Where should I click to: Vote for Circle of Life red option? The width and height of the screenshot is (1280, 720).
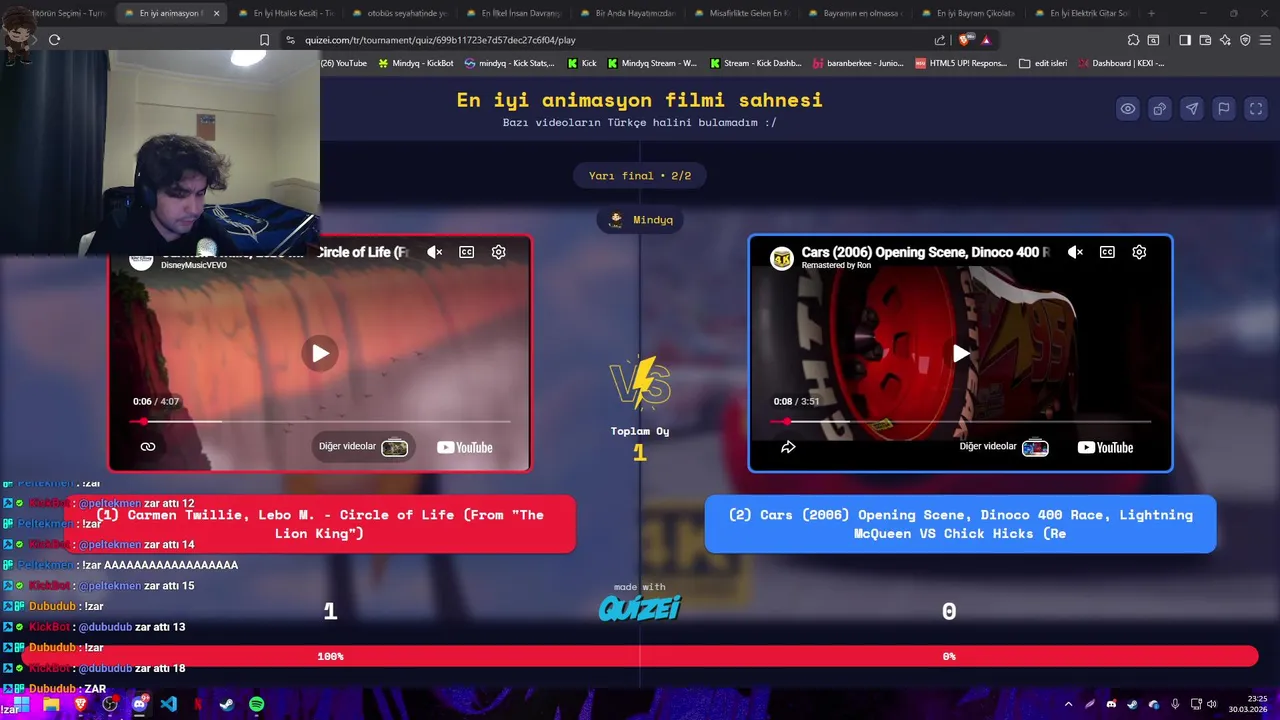click(320, 524)
